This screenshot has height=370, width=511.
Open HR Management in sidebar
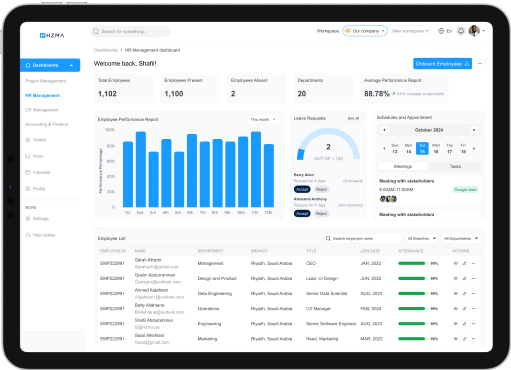click(43, 95)
